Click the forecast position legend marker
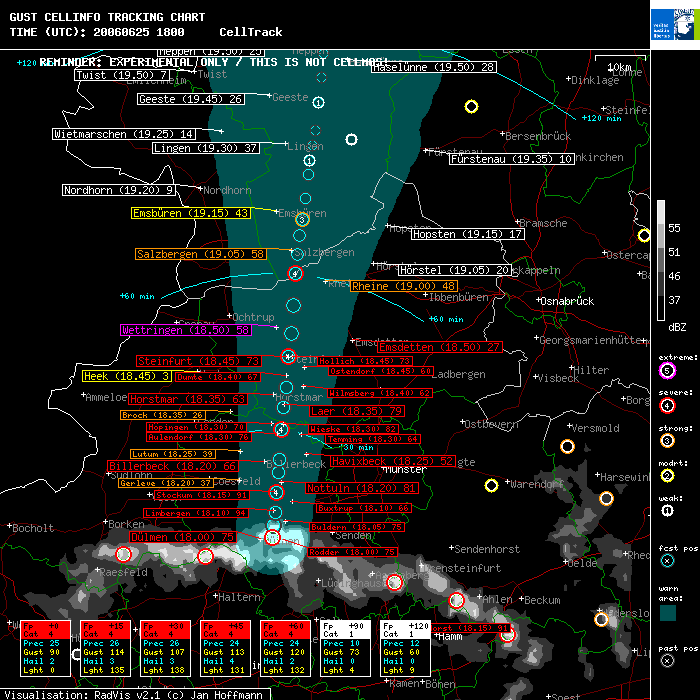 click(x=667, y=562)
